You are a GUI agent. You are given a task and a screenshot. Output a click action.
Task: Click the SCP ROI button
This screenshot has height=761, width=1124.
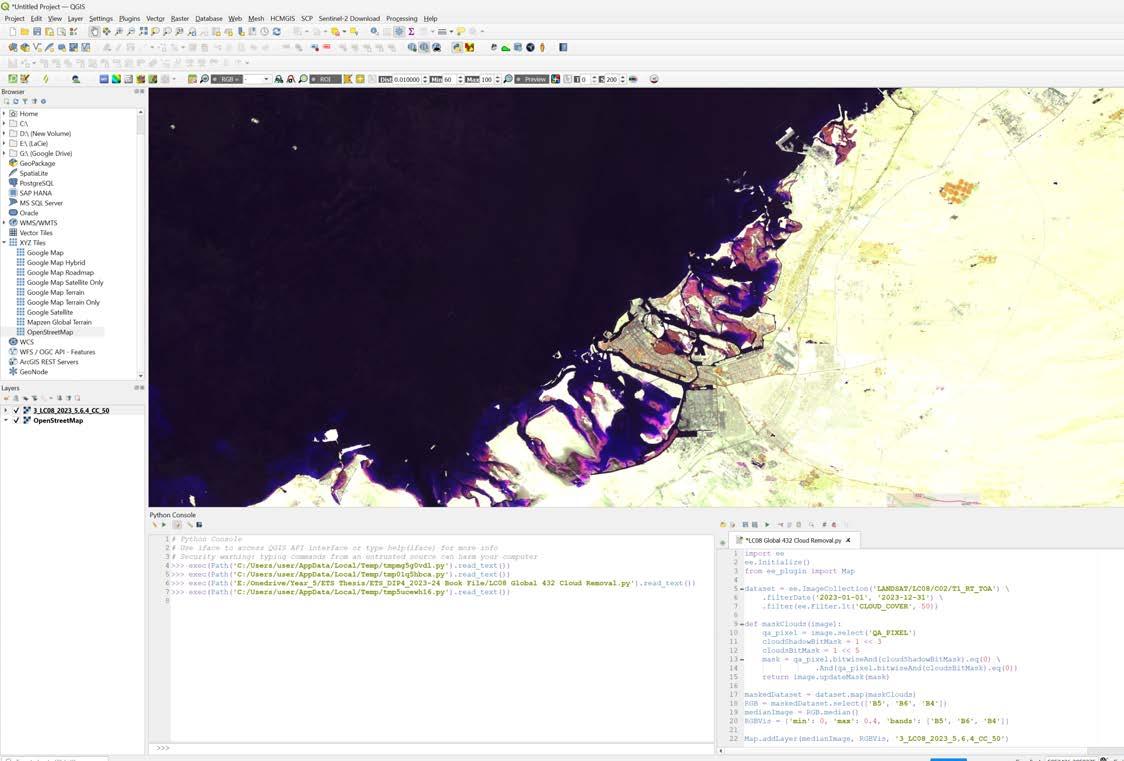point(325,79)
